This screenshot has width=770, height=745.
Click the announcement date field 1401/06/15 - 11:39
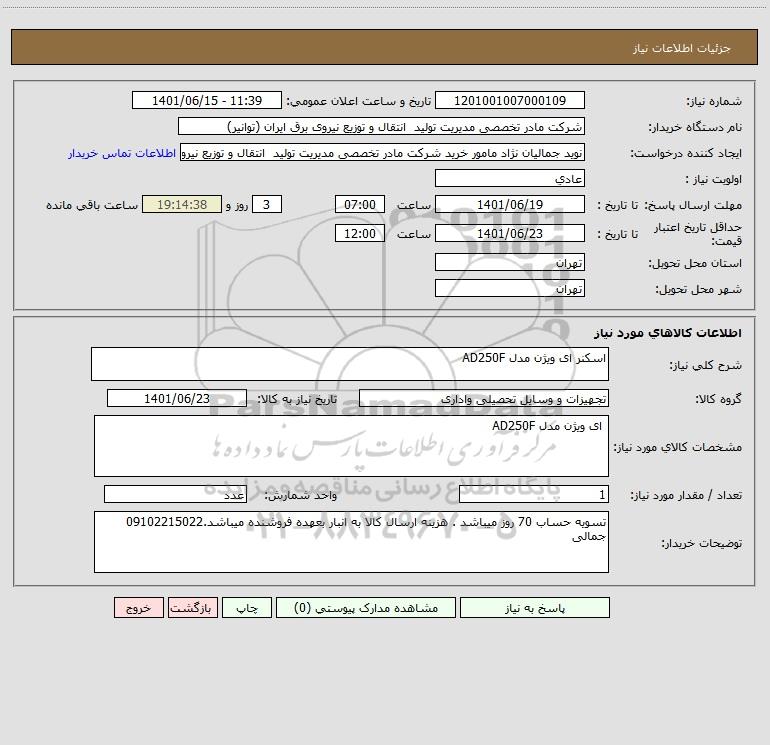[207, 100]
